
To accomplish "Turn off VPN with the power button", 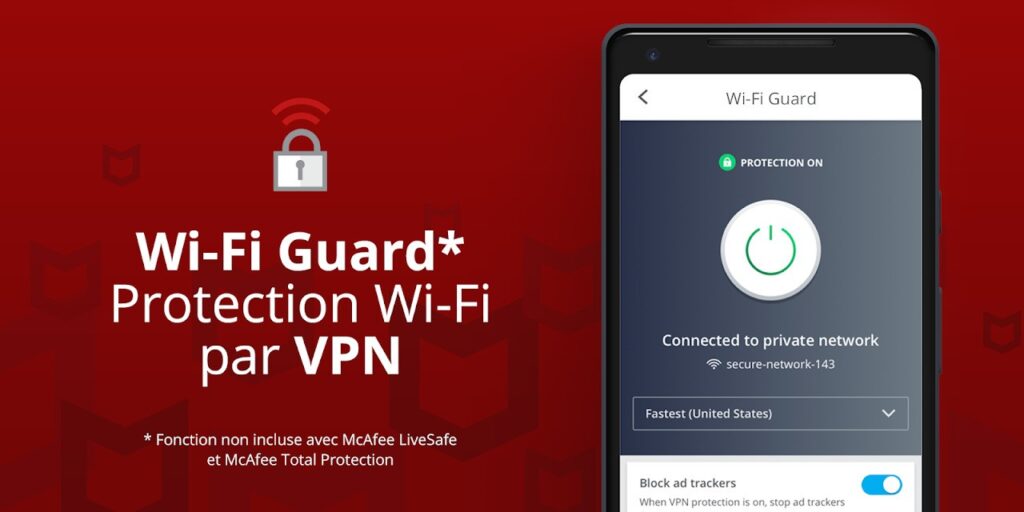I will [771, 250].
